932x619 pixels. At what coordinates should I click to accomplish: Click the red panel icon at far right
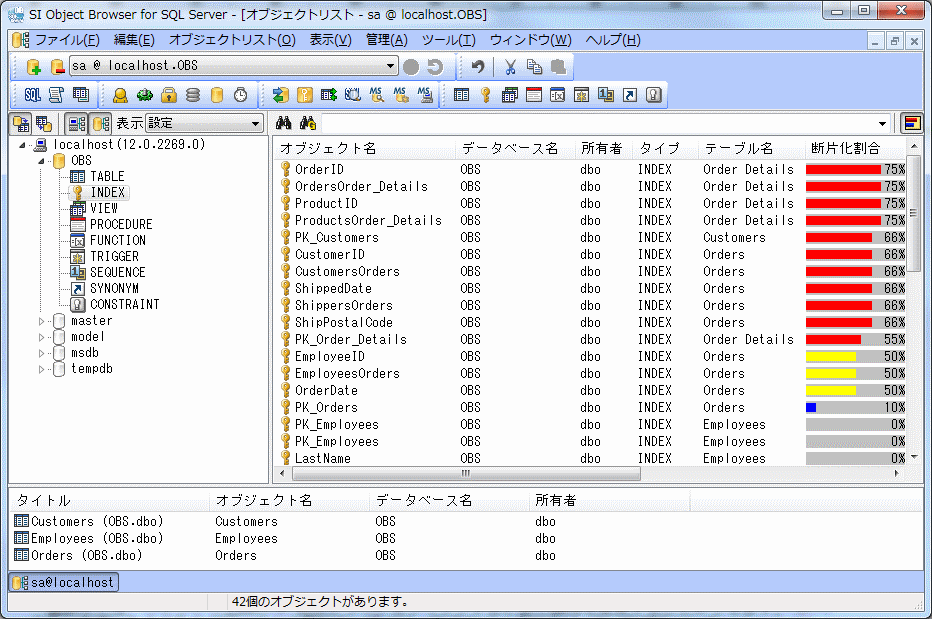pyautogui.click(x=911, y=123)
